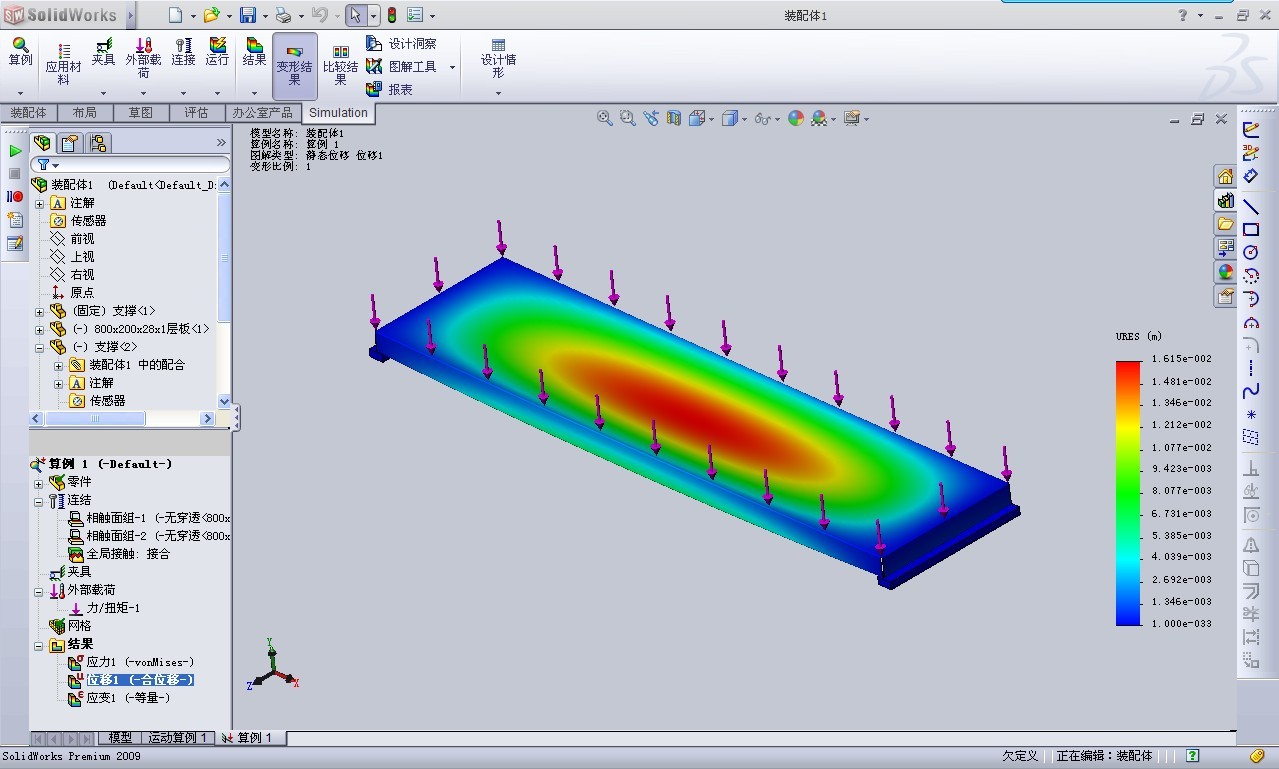The image size is (1279, 769).
Task: Collapse the (-) 支撑<2> tree node
Action: click(40, 347)
